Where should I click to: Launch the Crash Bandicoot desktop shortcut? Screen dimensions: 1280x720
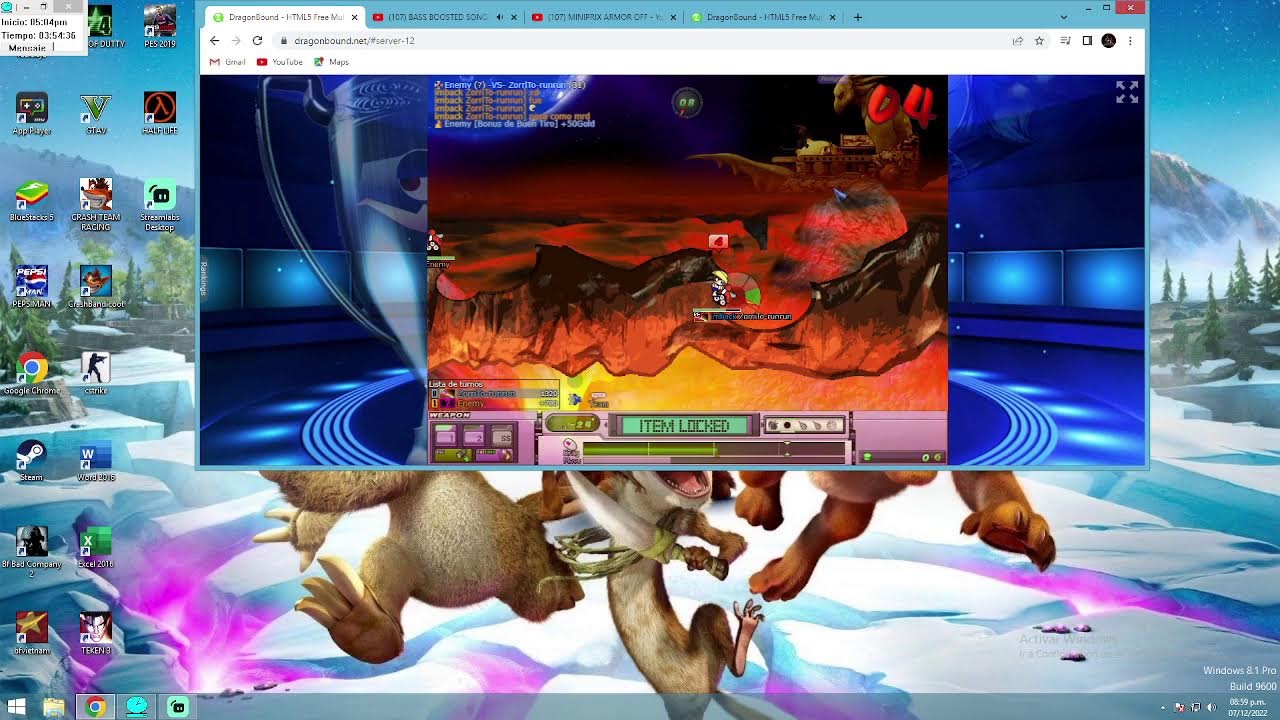[96, 286]
